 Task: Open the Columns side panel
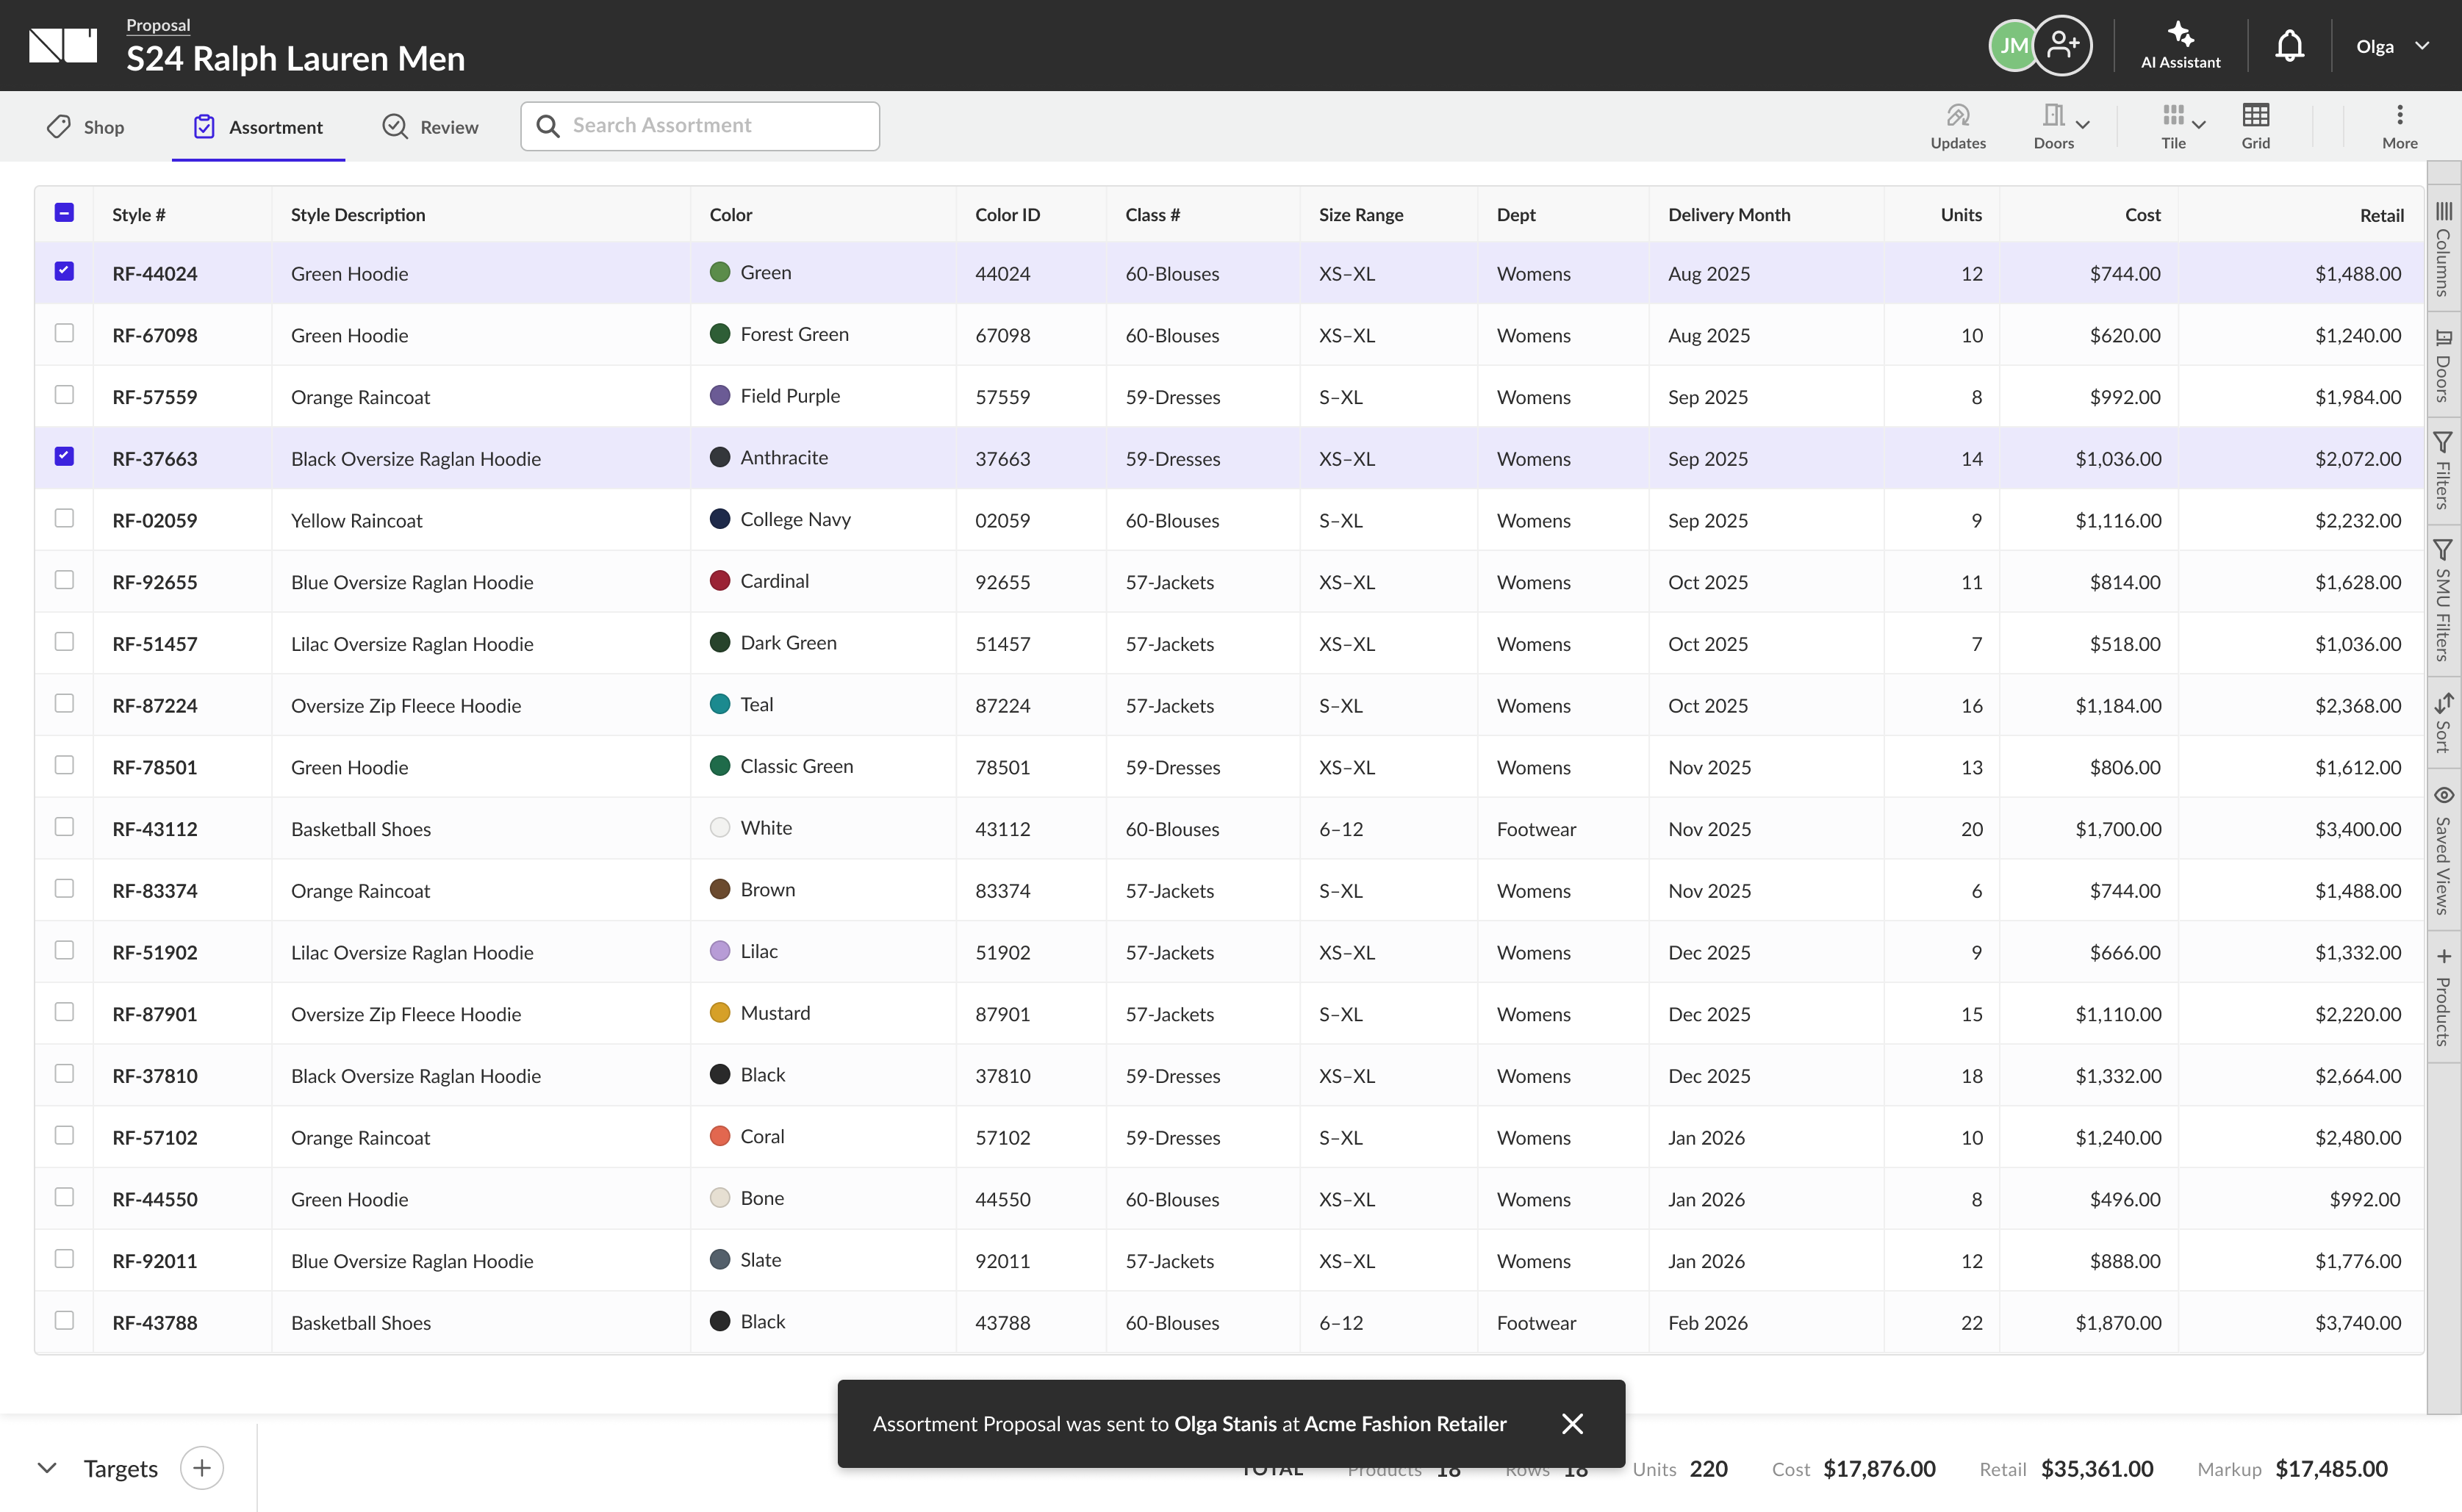(x=2443, y=248)
